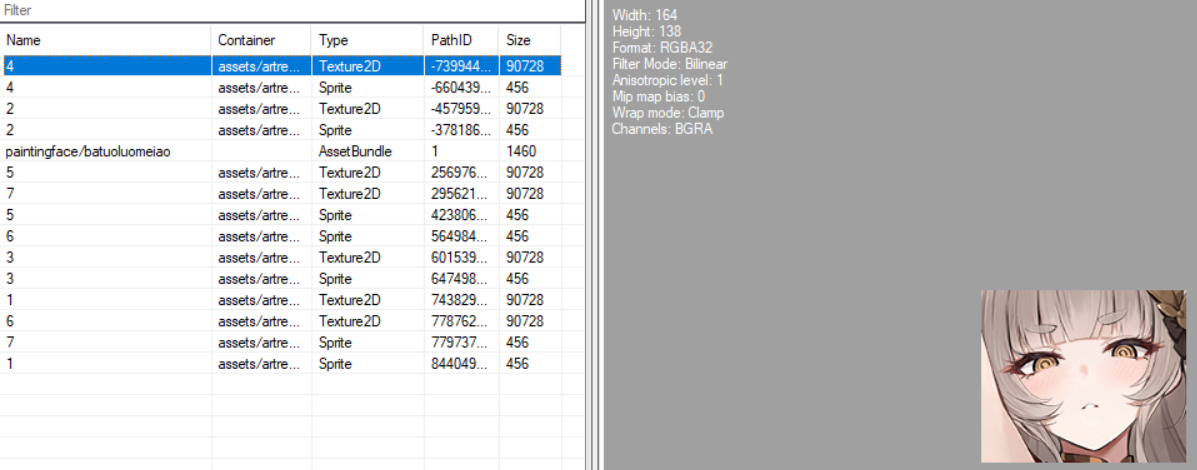Sort assets by PathID column header
The width and height of the screenshot is (1197, 470).
459,40
